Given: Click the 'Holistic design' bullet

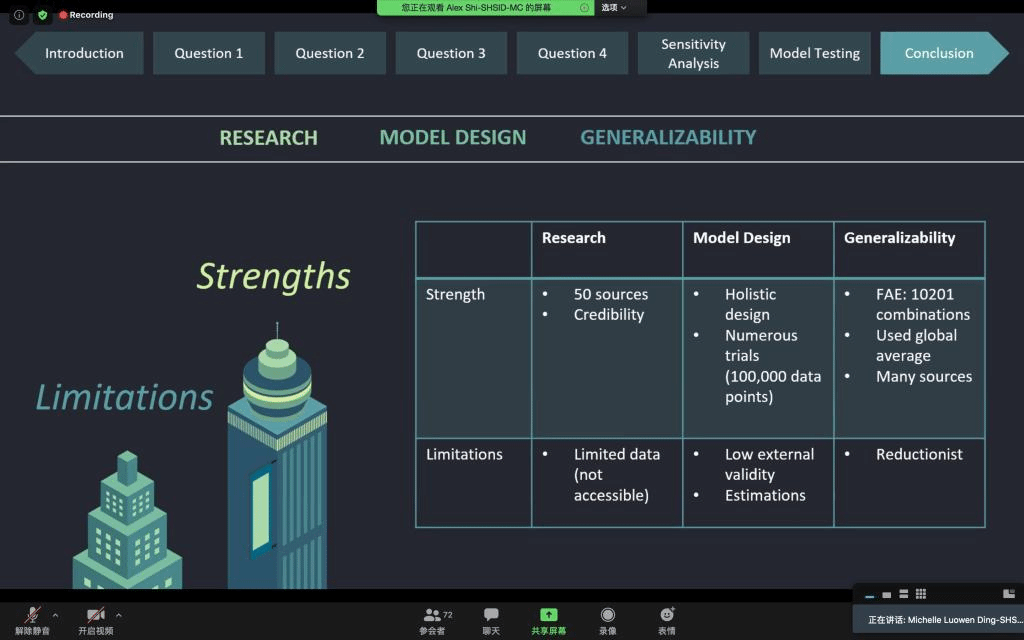Looking at the screenshot, I should point(750,304).
